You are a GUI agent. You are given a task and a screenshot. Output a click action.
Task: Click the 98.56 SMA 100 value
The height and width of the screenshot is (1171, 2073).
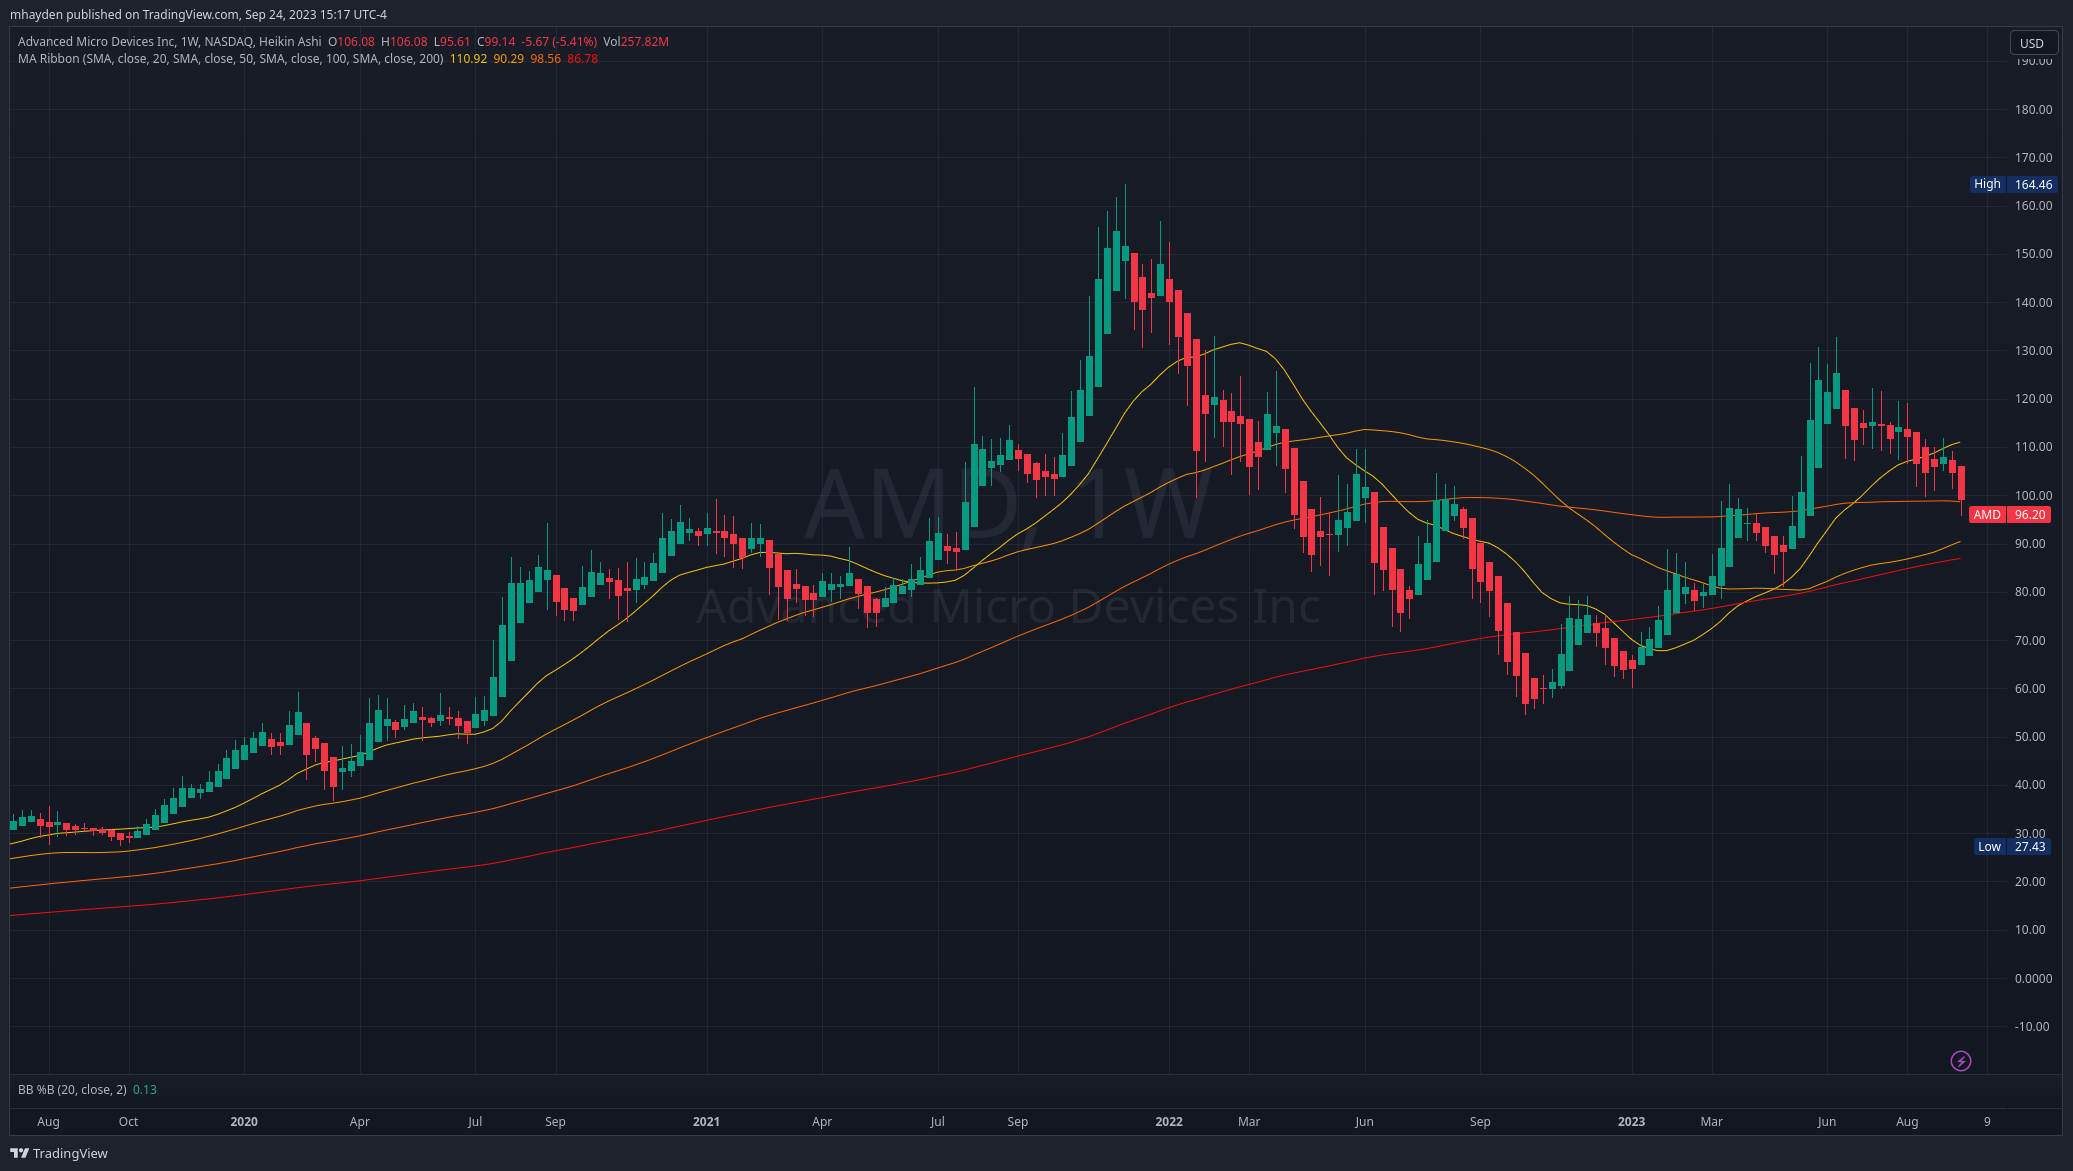coord(546,59)
